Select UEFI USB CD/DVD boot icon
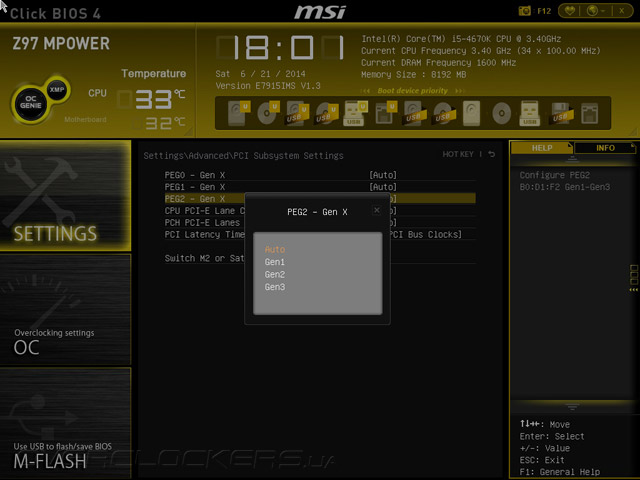 click(327, 113)
